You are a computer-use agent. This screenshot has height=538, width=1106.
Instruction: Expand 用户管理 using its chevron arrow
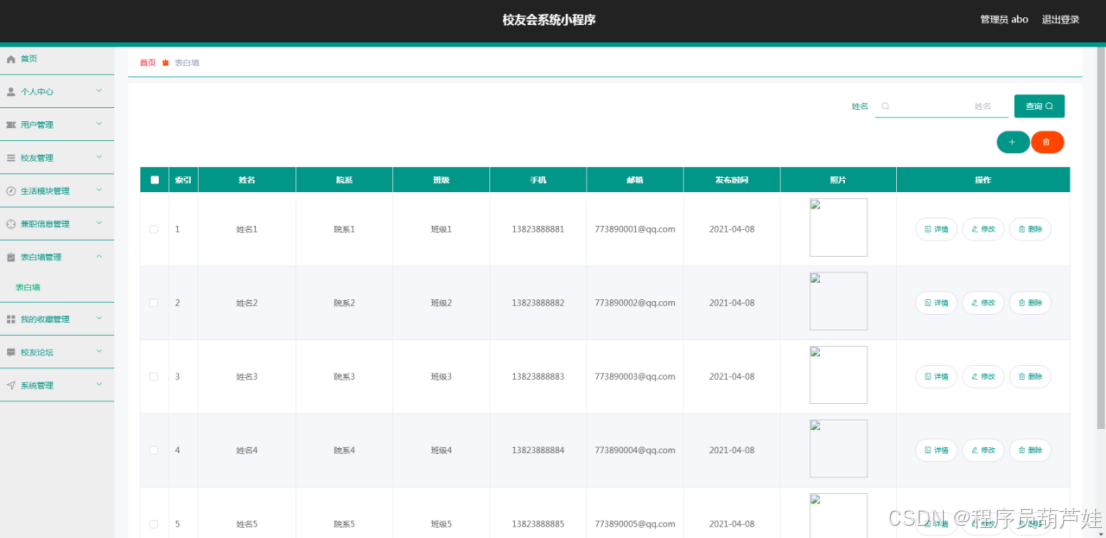pyautogui.click(x=99, y=124)
